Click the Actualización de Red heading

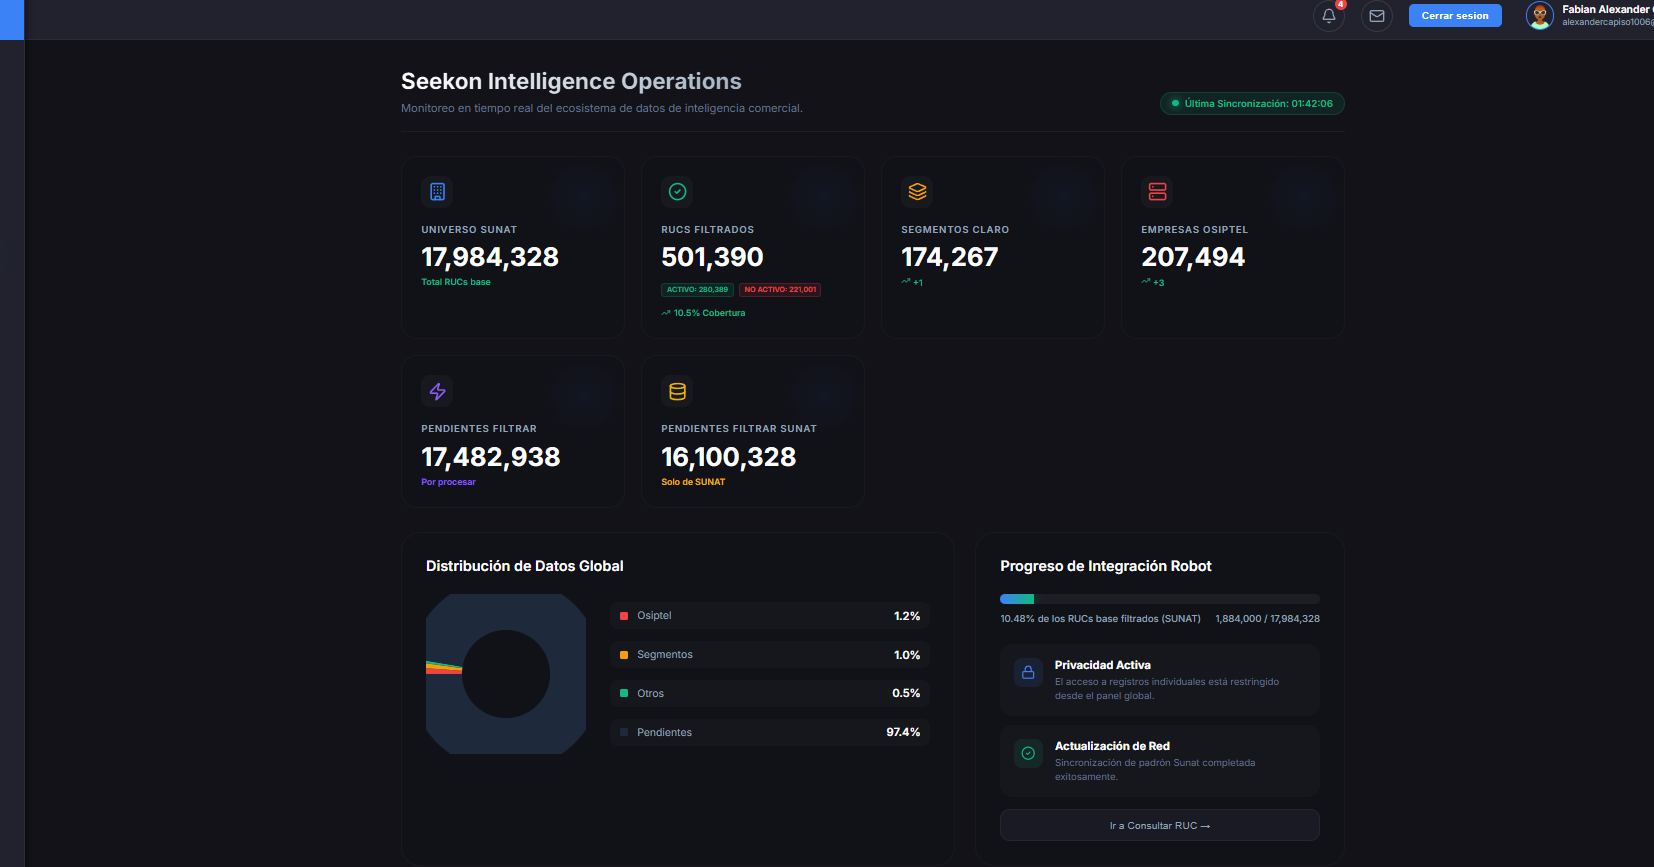pos(1112,746)
